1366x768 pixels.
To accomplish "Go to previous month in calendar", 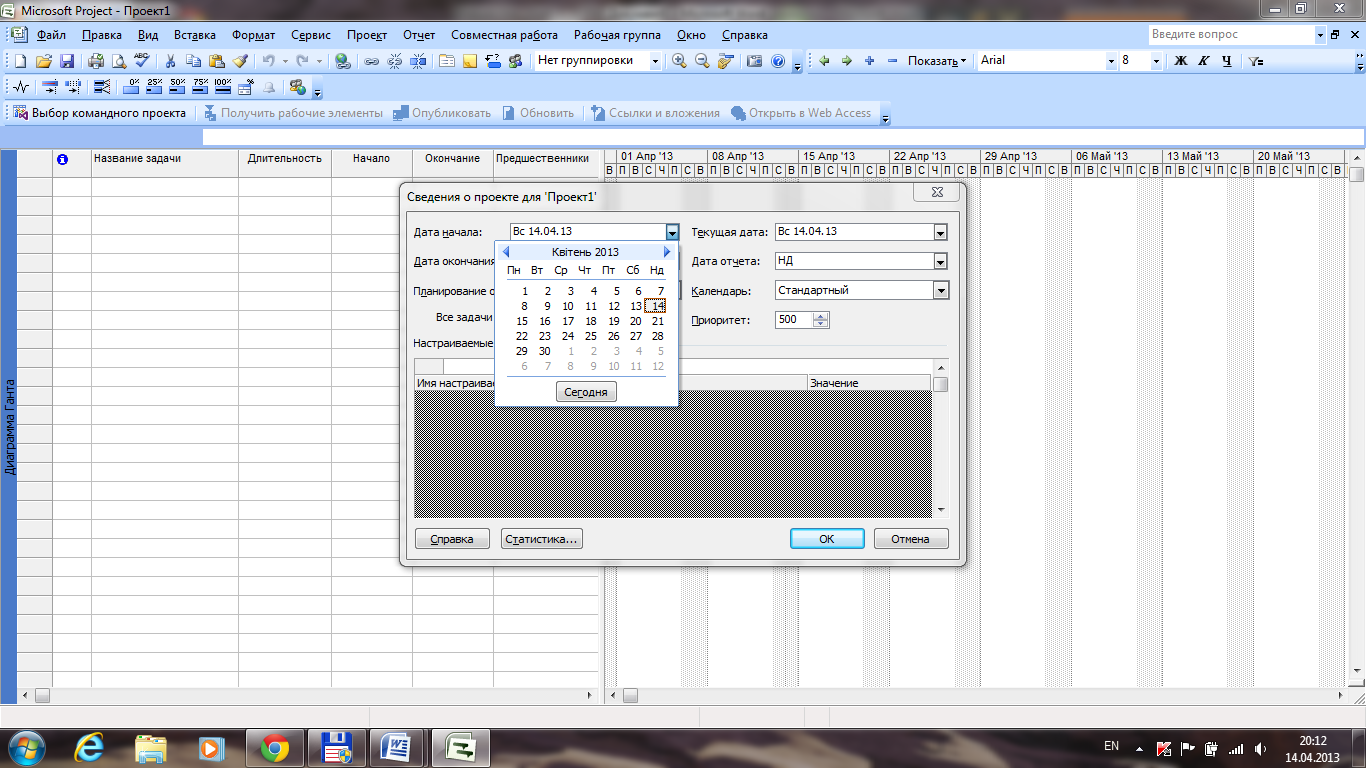I will point(506,252).
